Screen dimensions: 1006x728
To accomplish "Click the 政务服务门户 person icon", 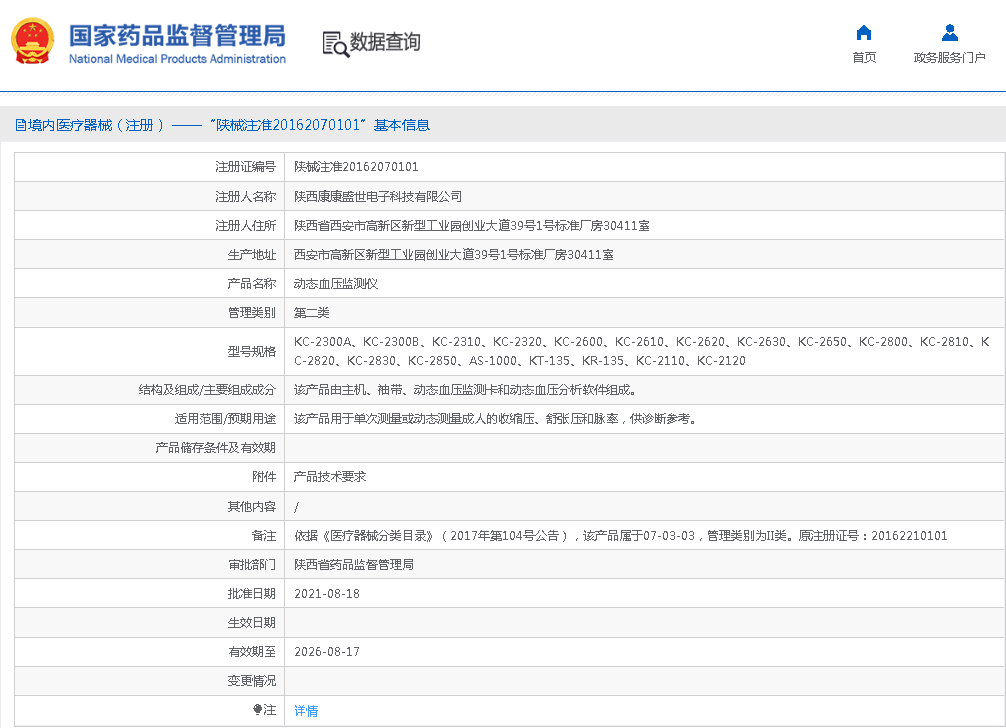I will [x=949, y=33].
